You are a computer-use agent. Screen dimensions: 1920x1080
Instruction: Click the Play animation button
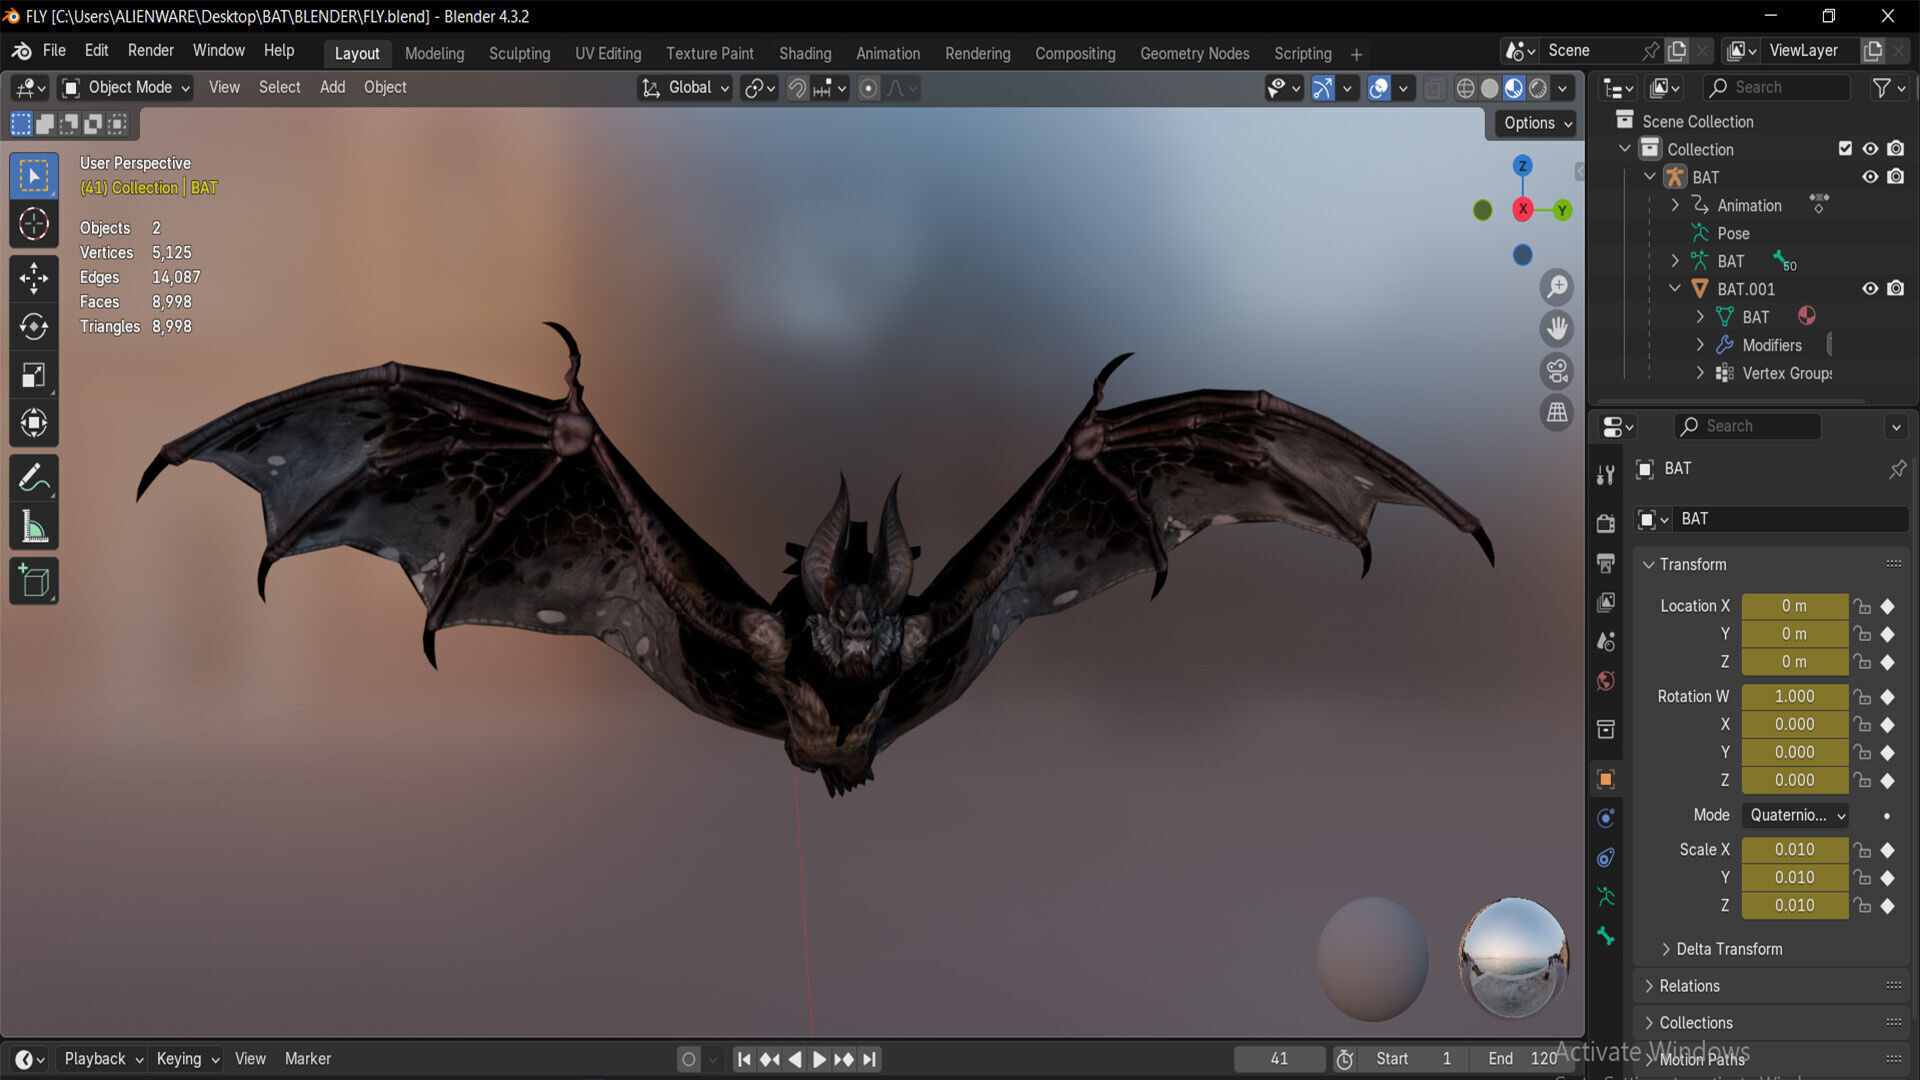pos(819,1059)
